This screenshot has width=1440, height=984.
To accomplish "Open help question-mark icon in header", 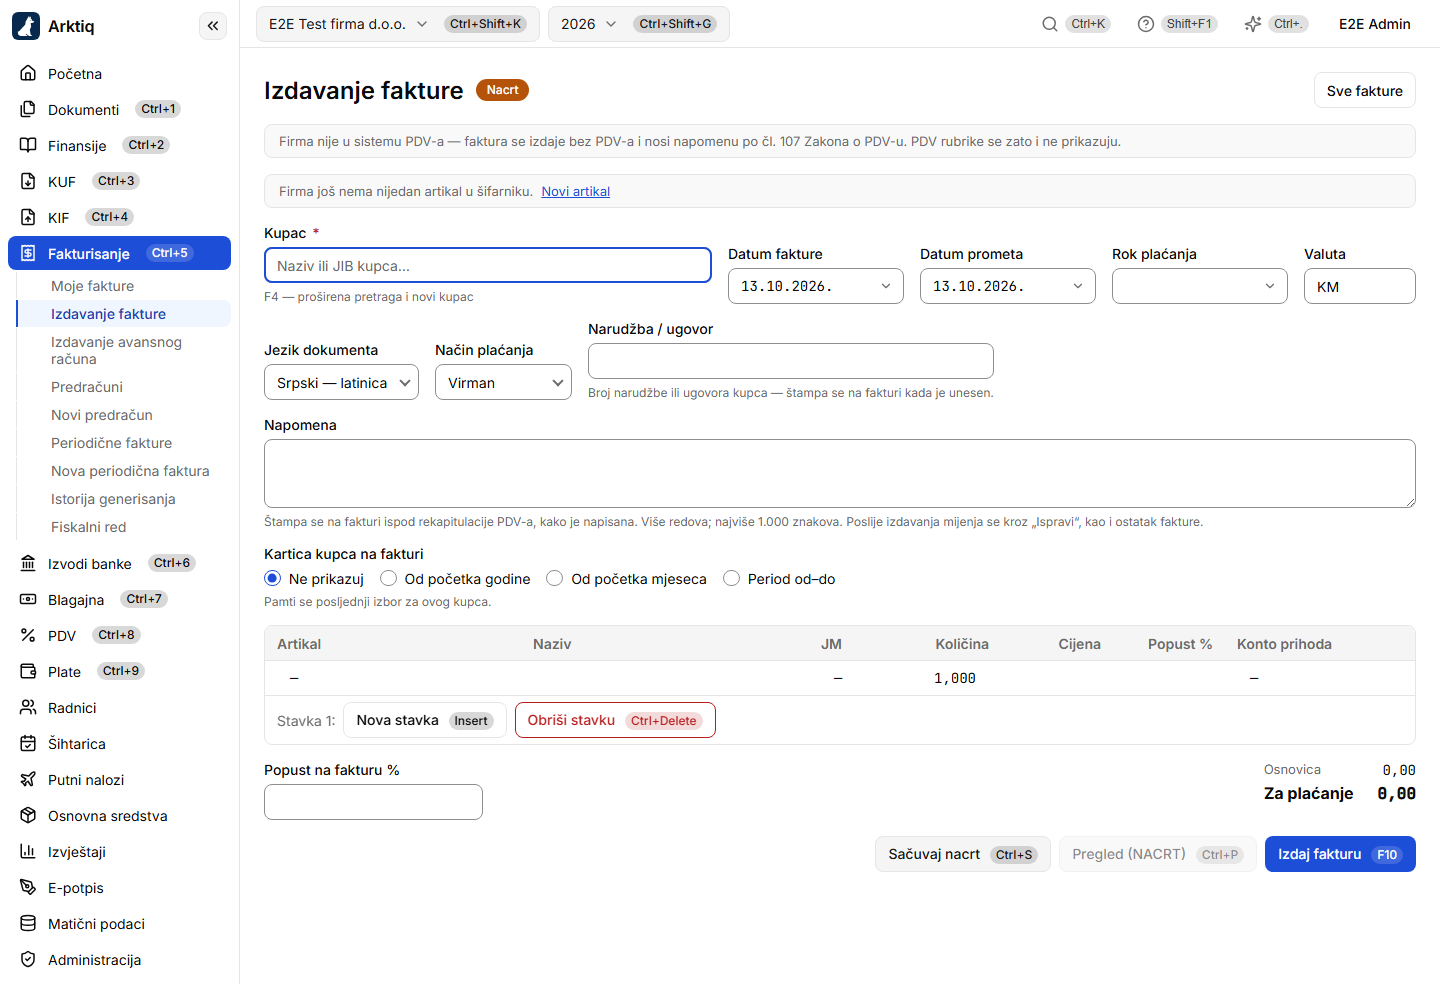I will pos(1146,24).
